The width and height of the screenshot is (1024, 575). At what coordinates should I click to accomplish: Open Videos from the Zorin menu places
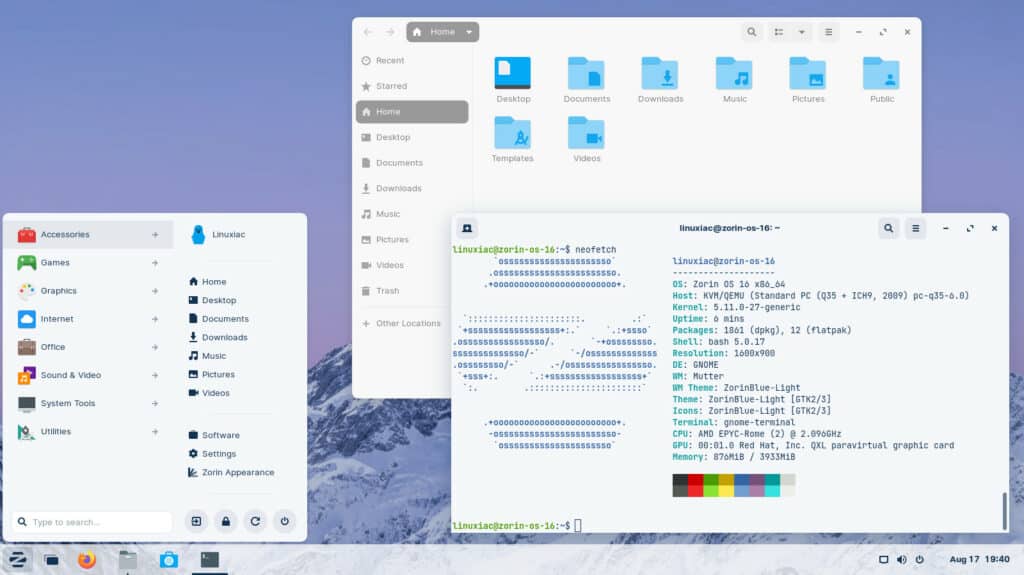click(209, 393)
